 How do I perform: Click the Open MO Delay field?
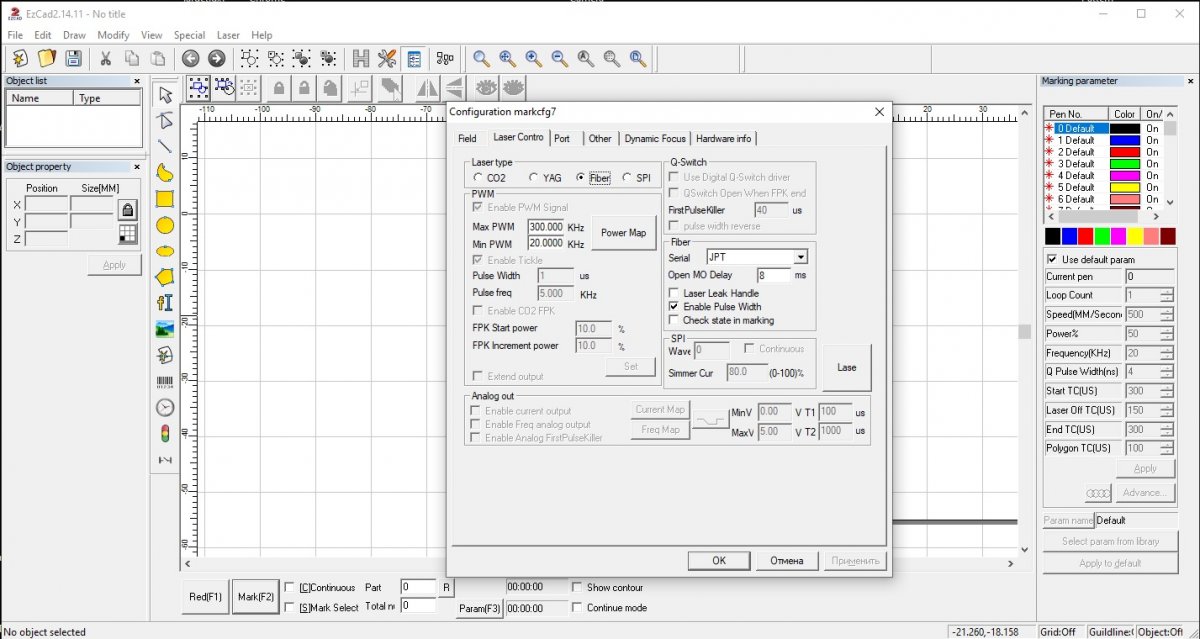[x=774, y=275]
